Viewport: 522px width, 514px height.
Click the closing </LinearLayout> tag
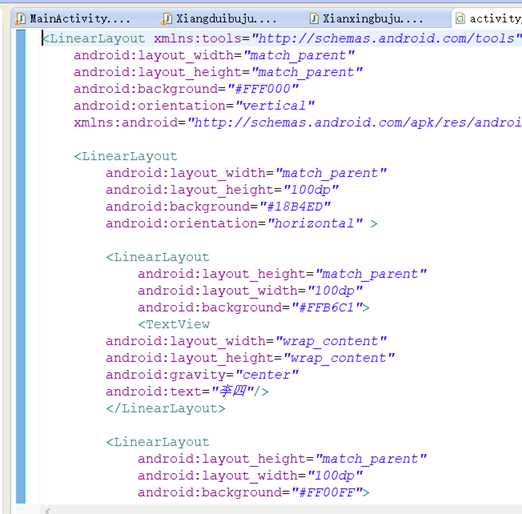click(x=166, y=408)
